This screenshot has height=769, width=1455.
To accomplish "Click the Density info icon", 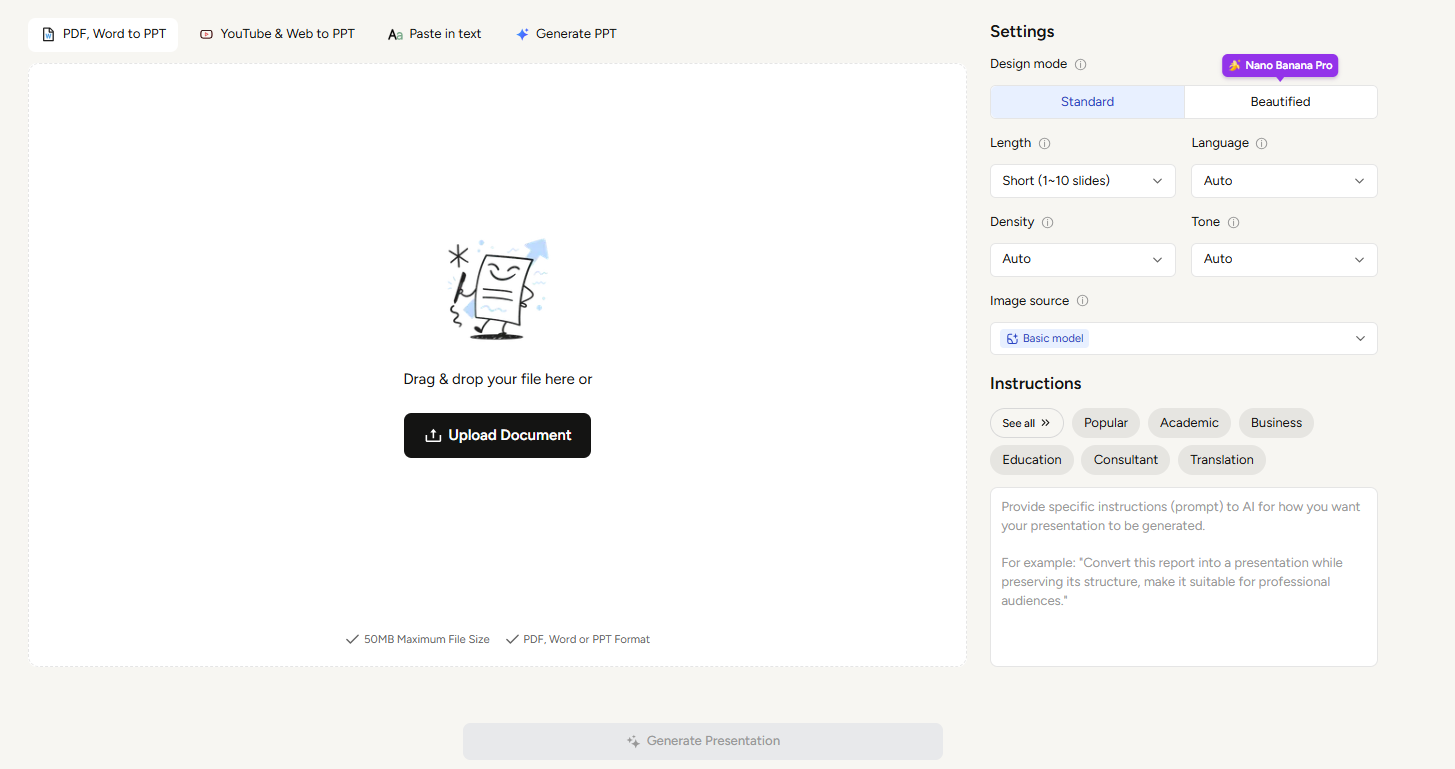I will [1047, 222].
